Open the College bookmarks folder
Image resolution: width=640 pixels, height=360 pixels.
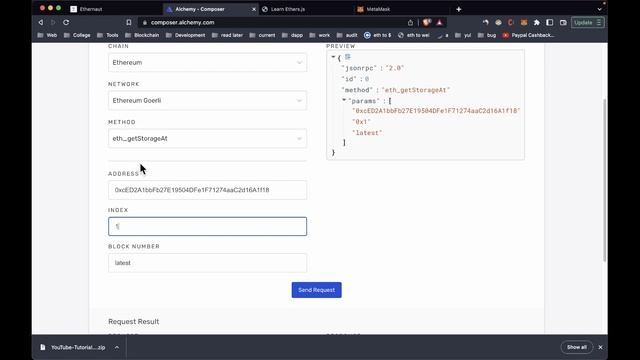77,35
